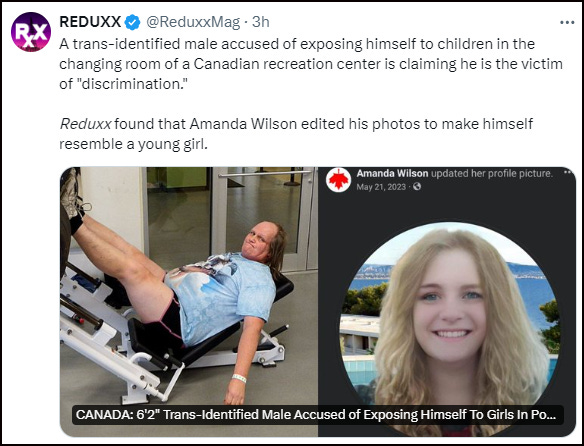Open the tweet's three-dot more options menu

tap(567, 23)
